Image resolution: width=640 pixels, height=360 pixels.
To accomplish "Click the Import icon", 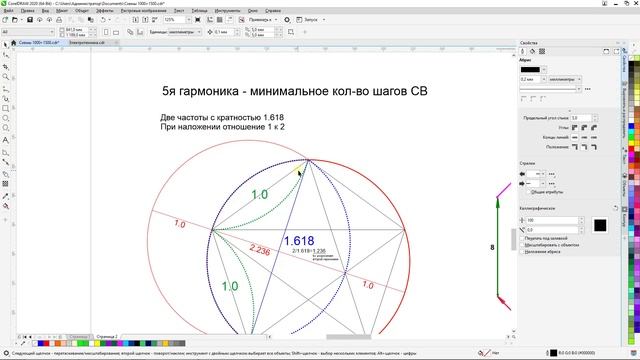I will [x=136, y=20].
